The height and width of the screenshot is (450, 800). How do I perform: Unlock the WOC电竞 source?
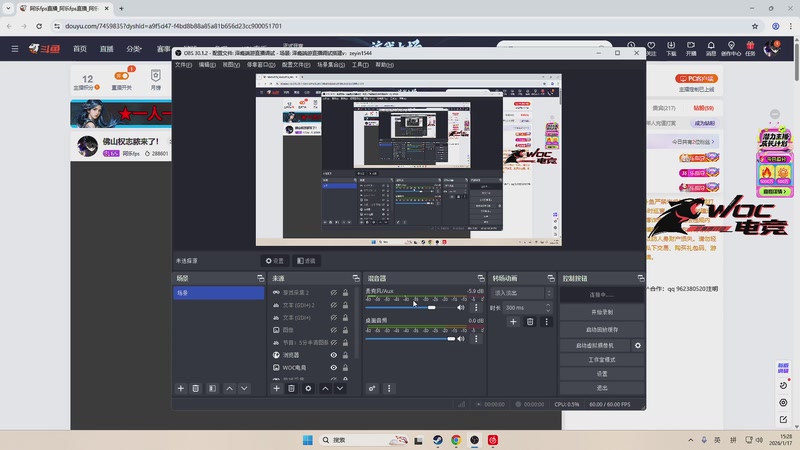point(345,367)
